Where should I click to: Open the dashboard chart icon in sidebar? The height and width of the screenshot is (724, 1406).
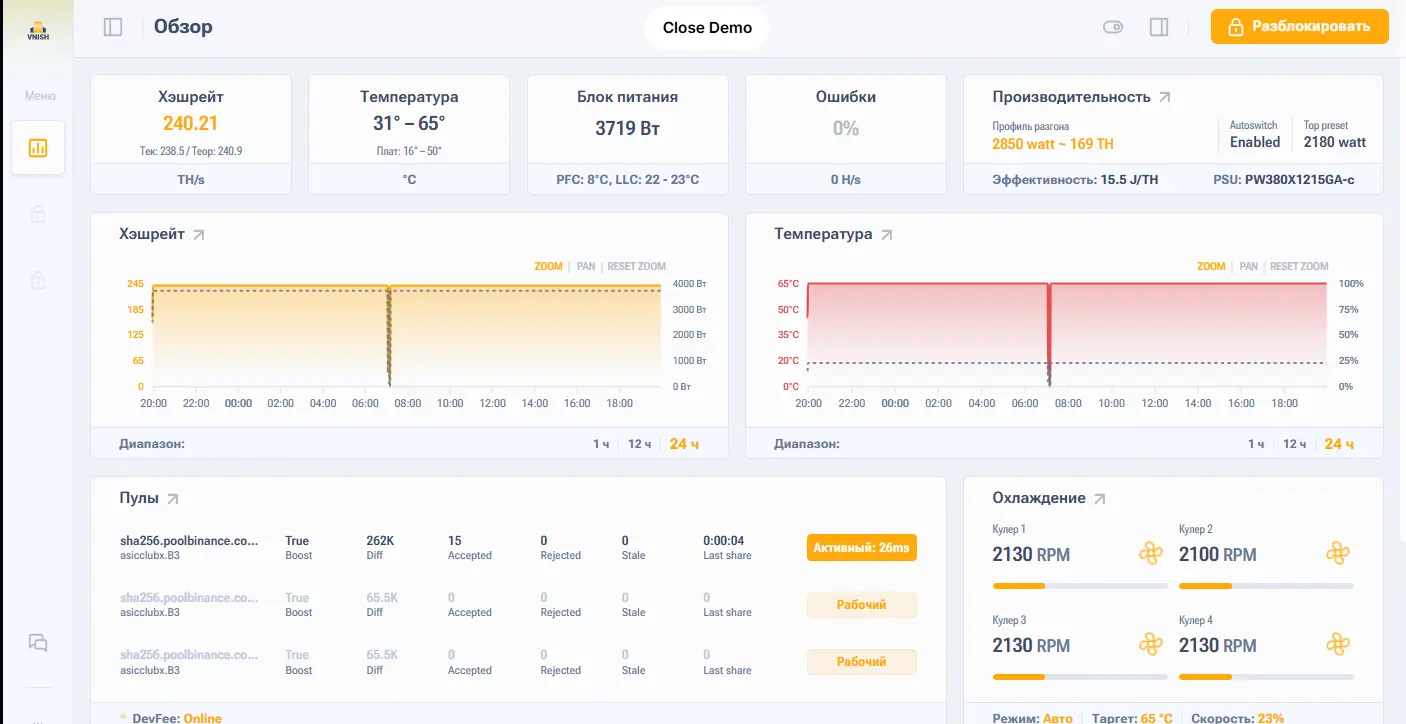click(x=38, y=148)
